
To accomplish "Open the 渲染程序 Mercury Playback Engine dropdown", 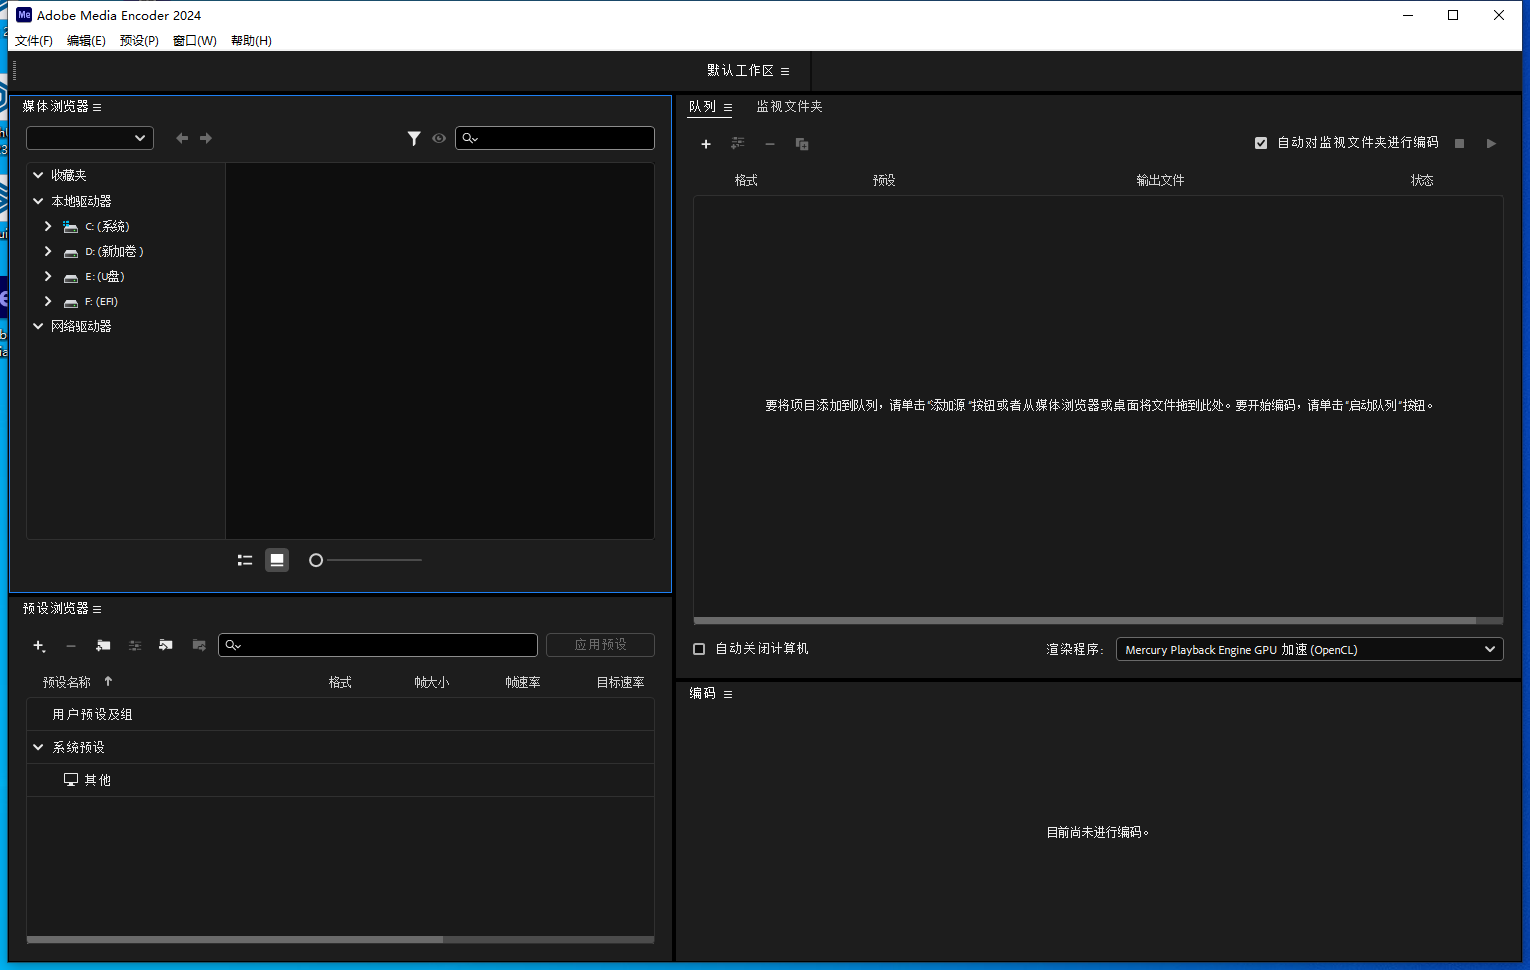I will coord(1310,650).
